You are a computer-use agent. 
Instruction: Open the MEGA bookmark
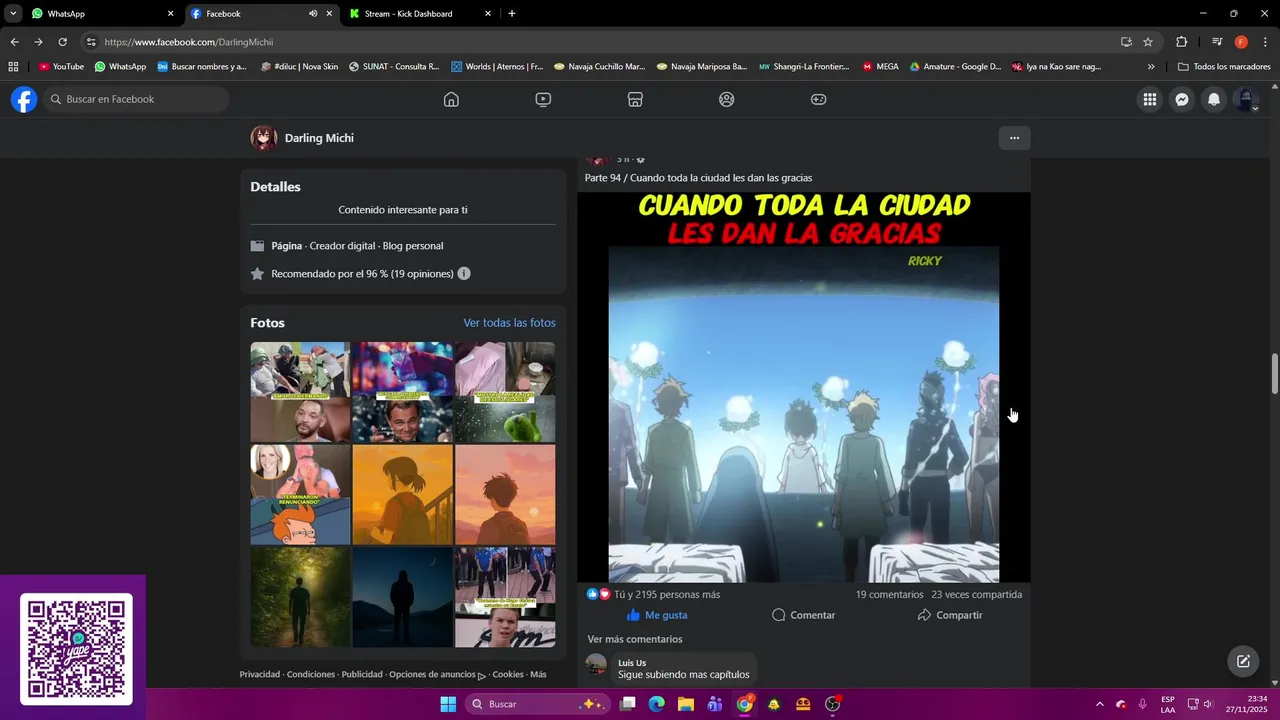click(880, 67)
